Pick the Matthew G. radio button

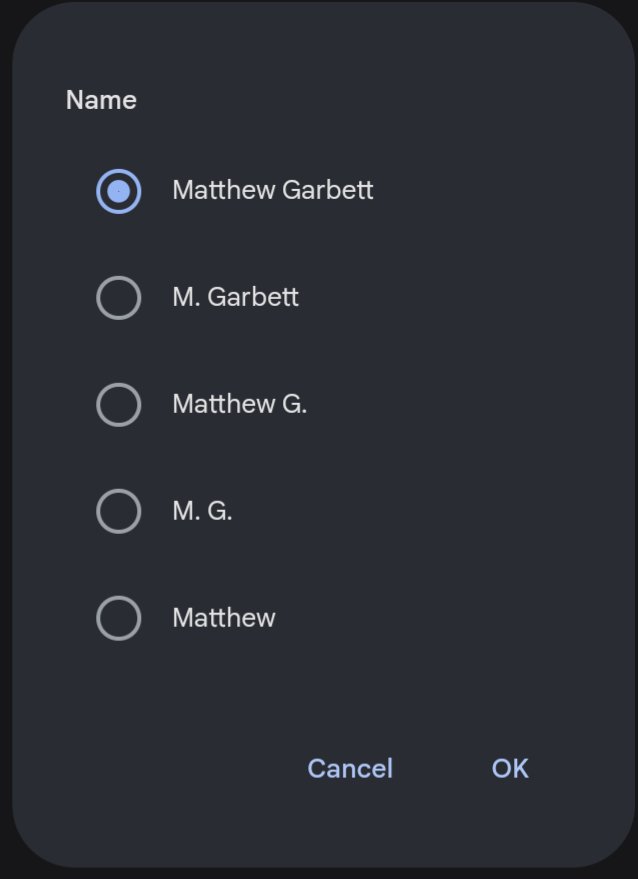[118, 405]
